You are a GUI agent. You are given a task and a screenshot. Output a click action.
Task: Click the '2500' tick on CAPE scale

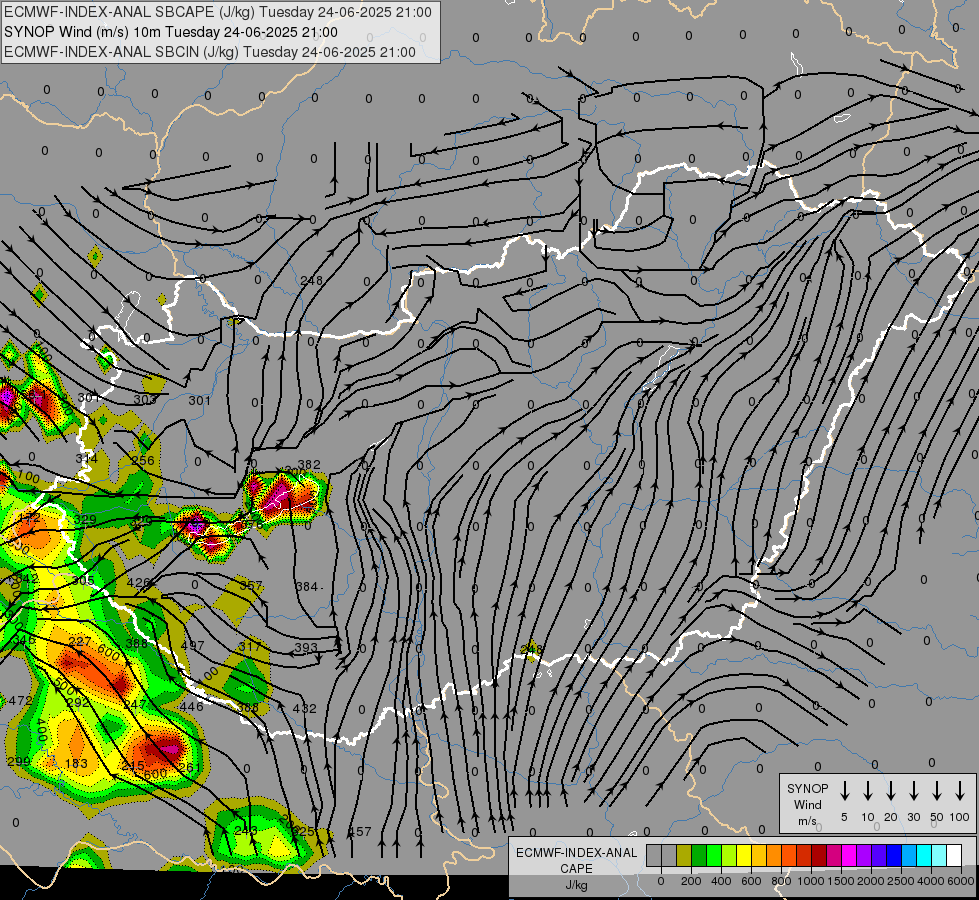pyautogui.click(x=901, y=881)
